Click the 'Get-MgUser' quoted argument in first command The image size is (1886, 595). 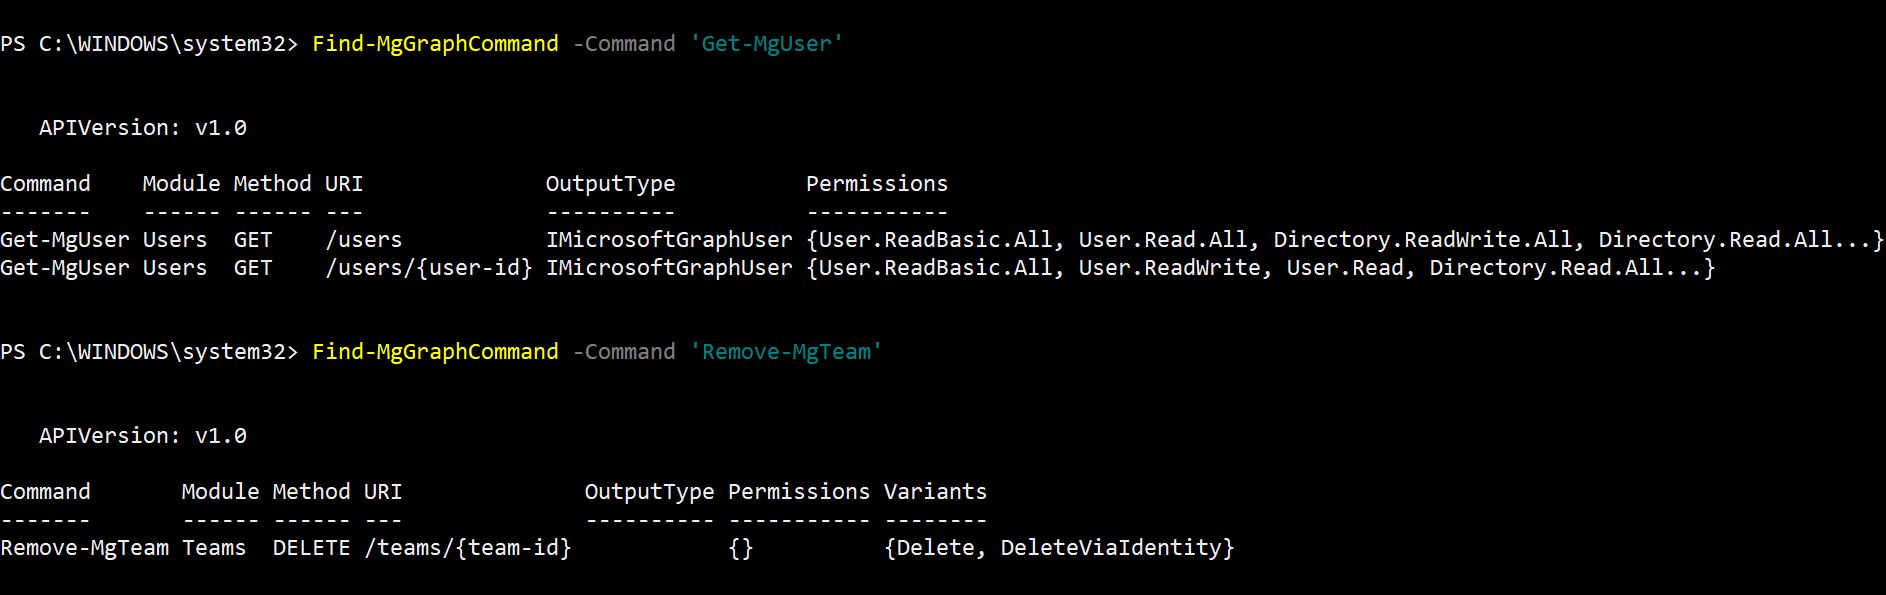tap(766, 44)
